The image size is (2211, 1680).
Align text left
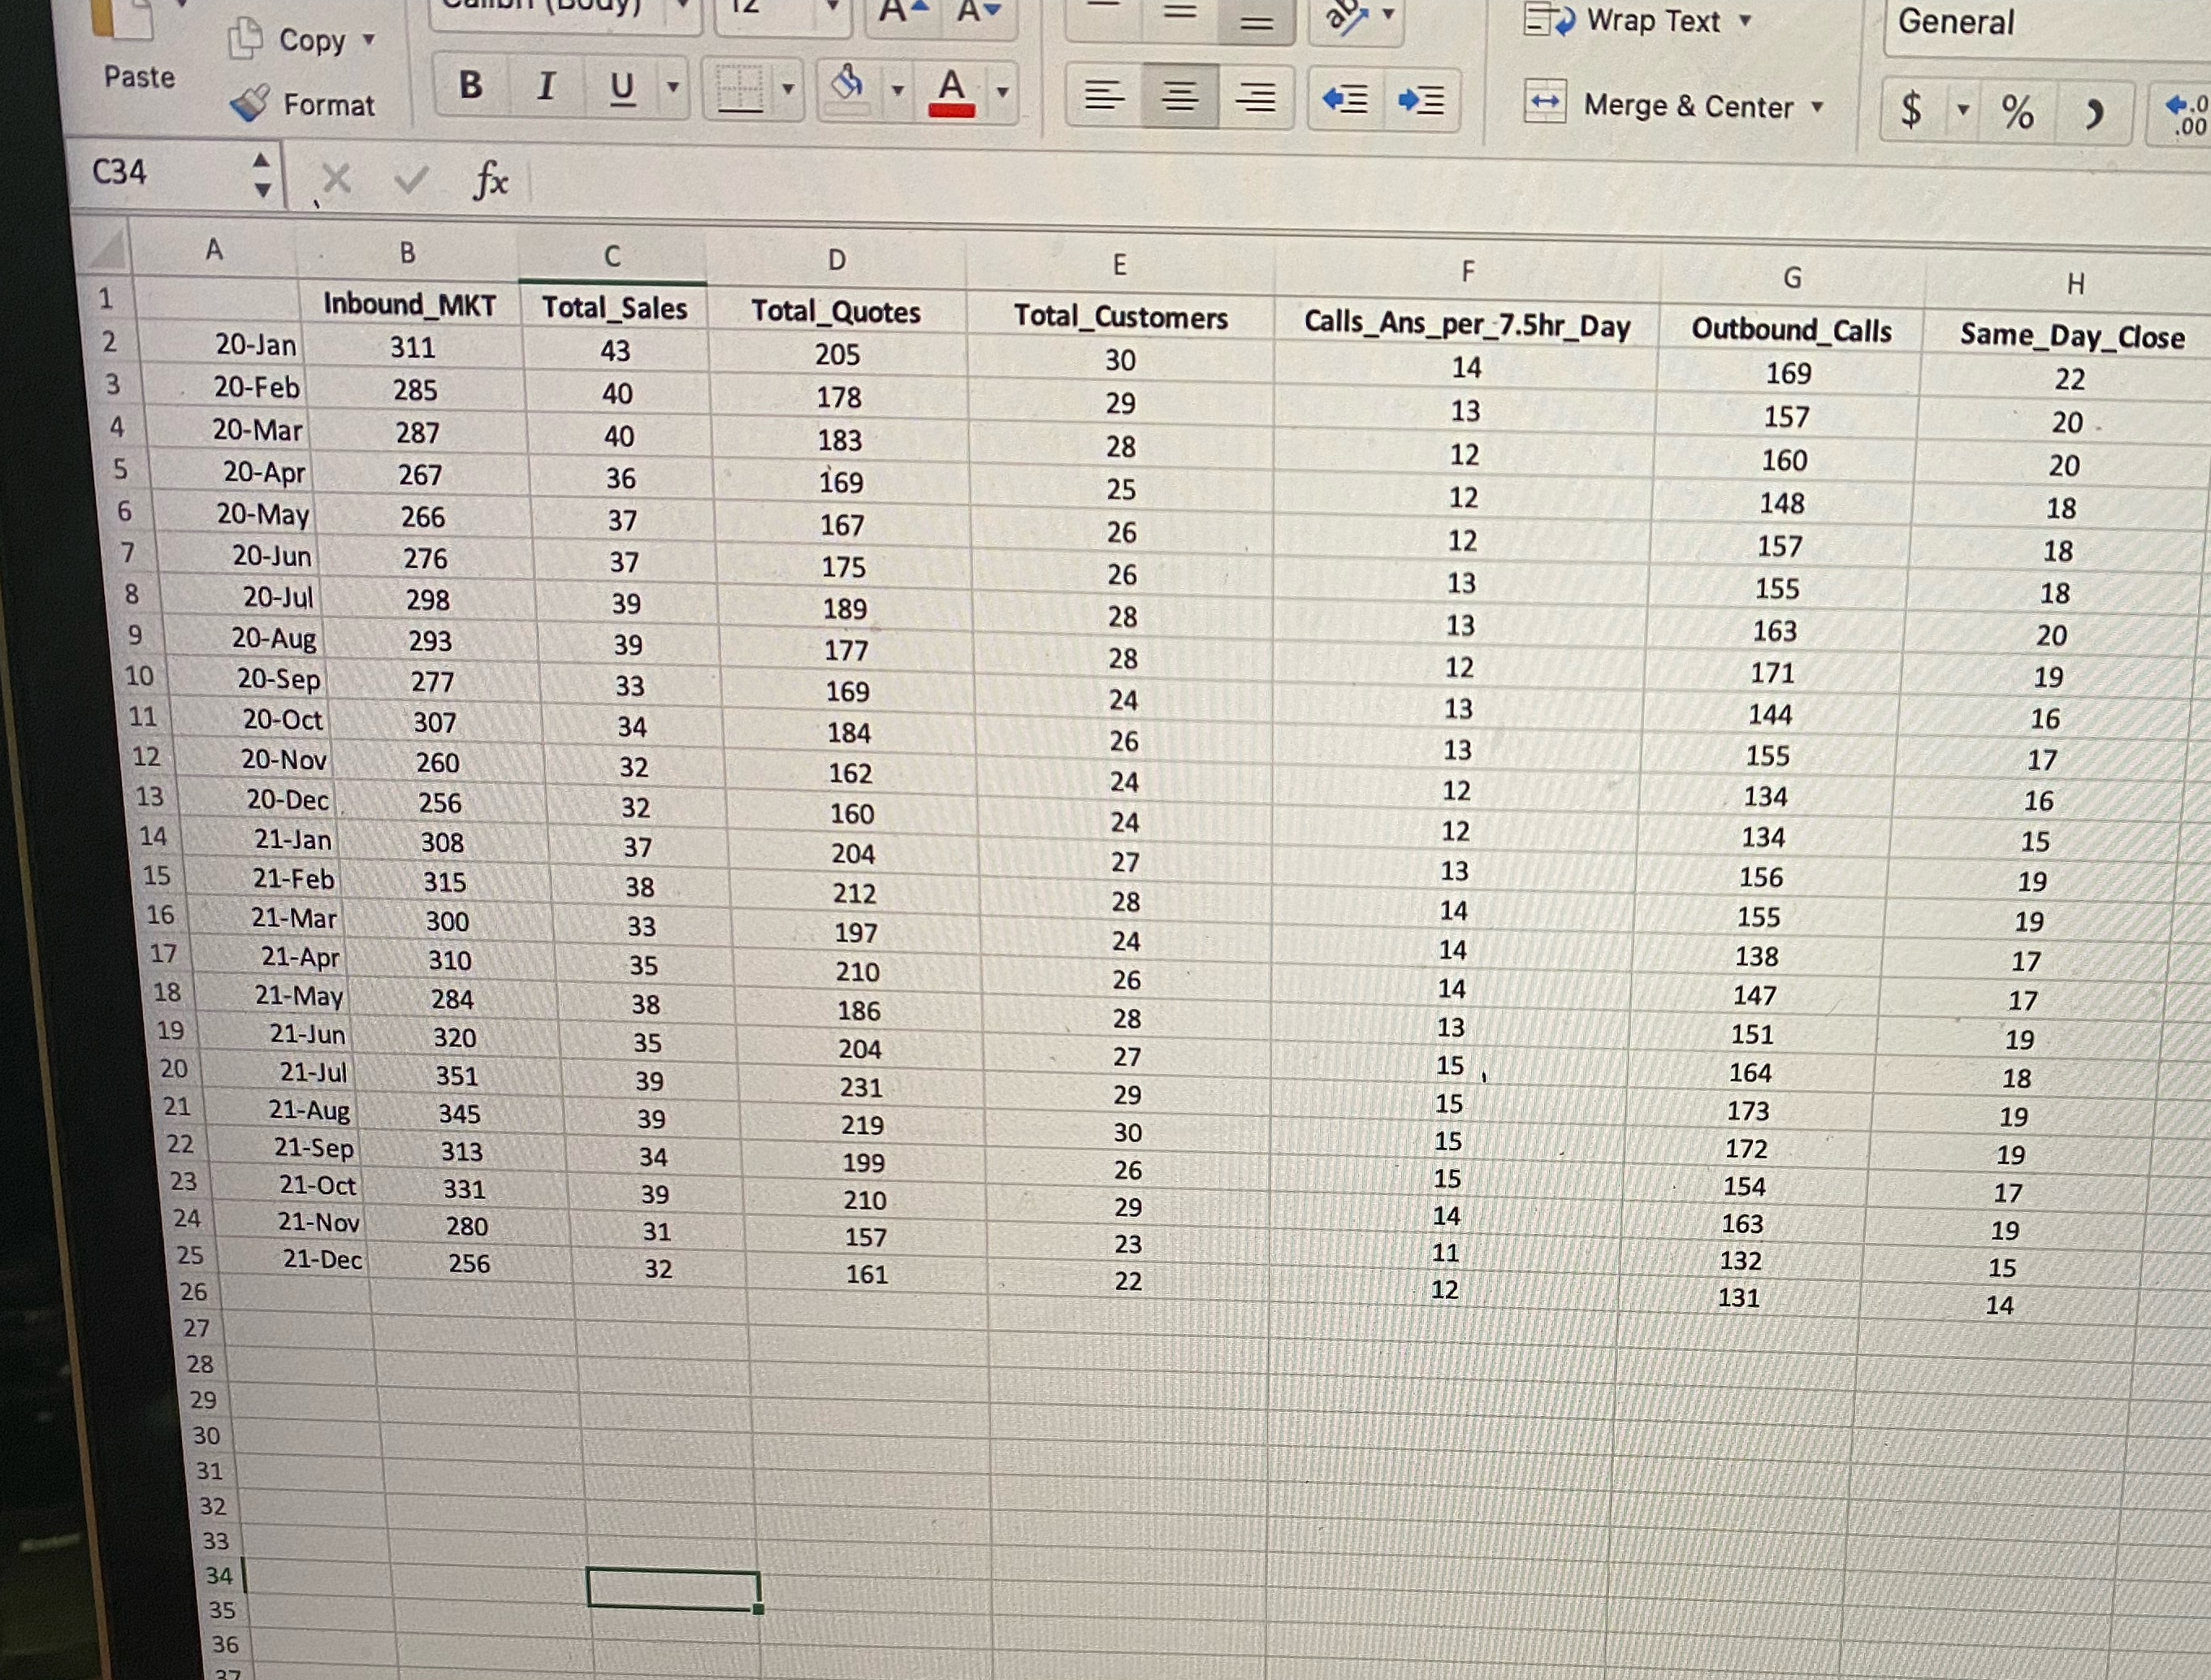tap(1103, 97)
